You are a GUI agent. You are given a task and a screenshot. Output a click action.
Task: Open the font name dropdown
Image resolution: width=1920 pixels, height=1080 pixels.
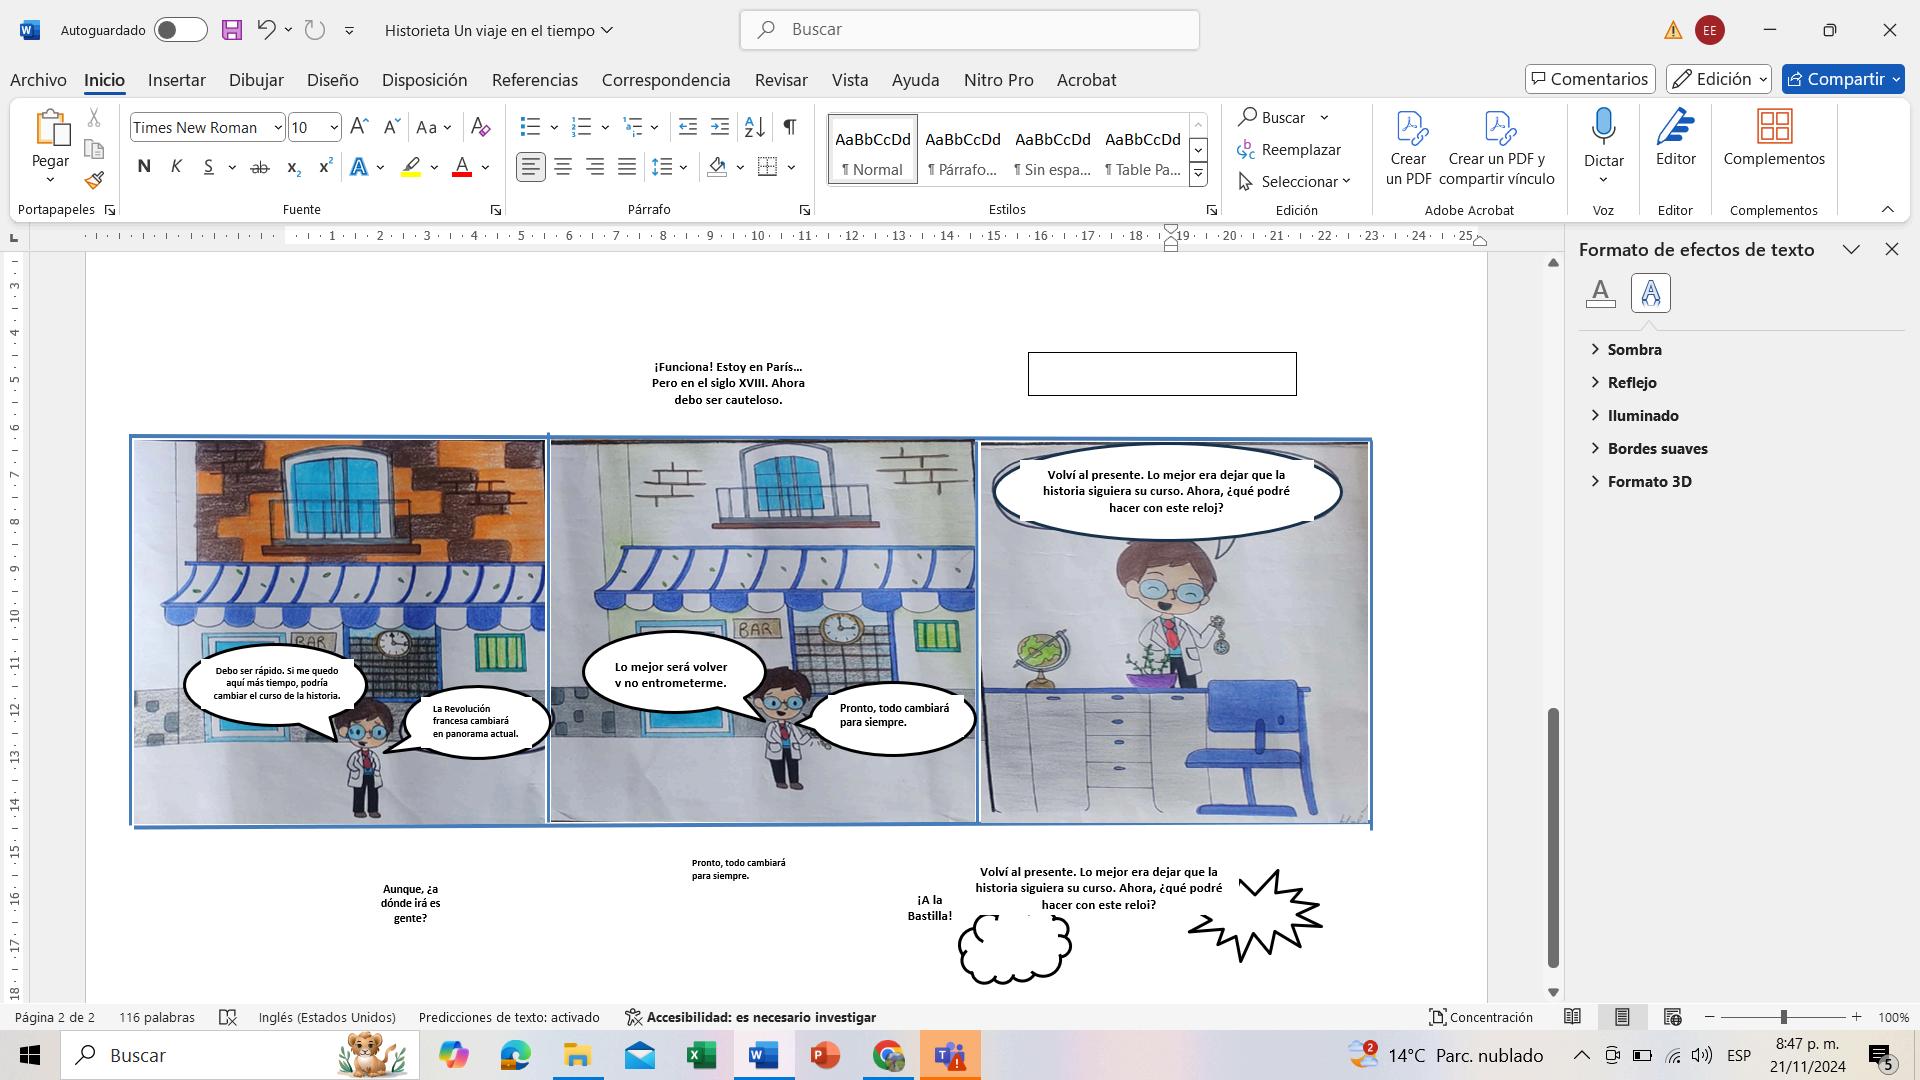coord(277,127)
